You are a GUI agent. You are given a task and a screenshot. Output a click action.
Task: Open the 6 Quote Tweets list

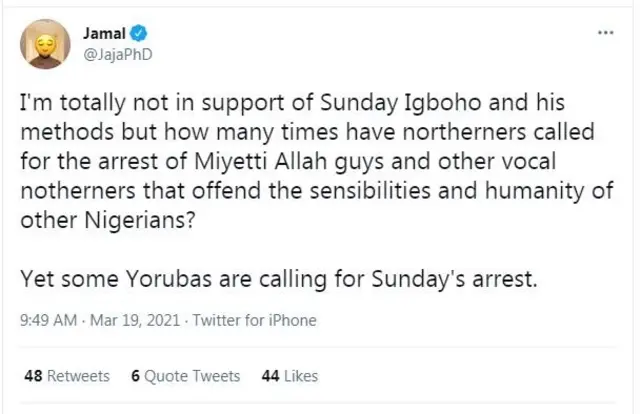(x=185, y=376)
